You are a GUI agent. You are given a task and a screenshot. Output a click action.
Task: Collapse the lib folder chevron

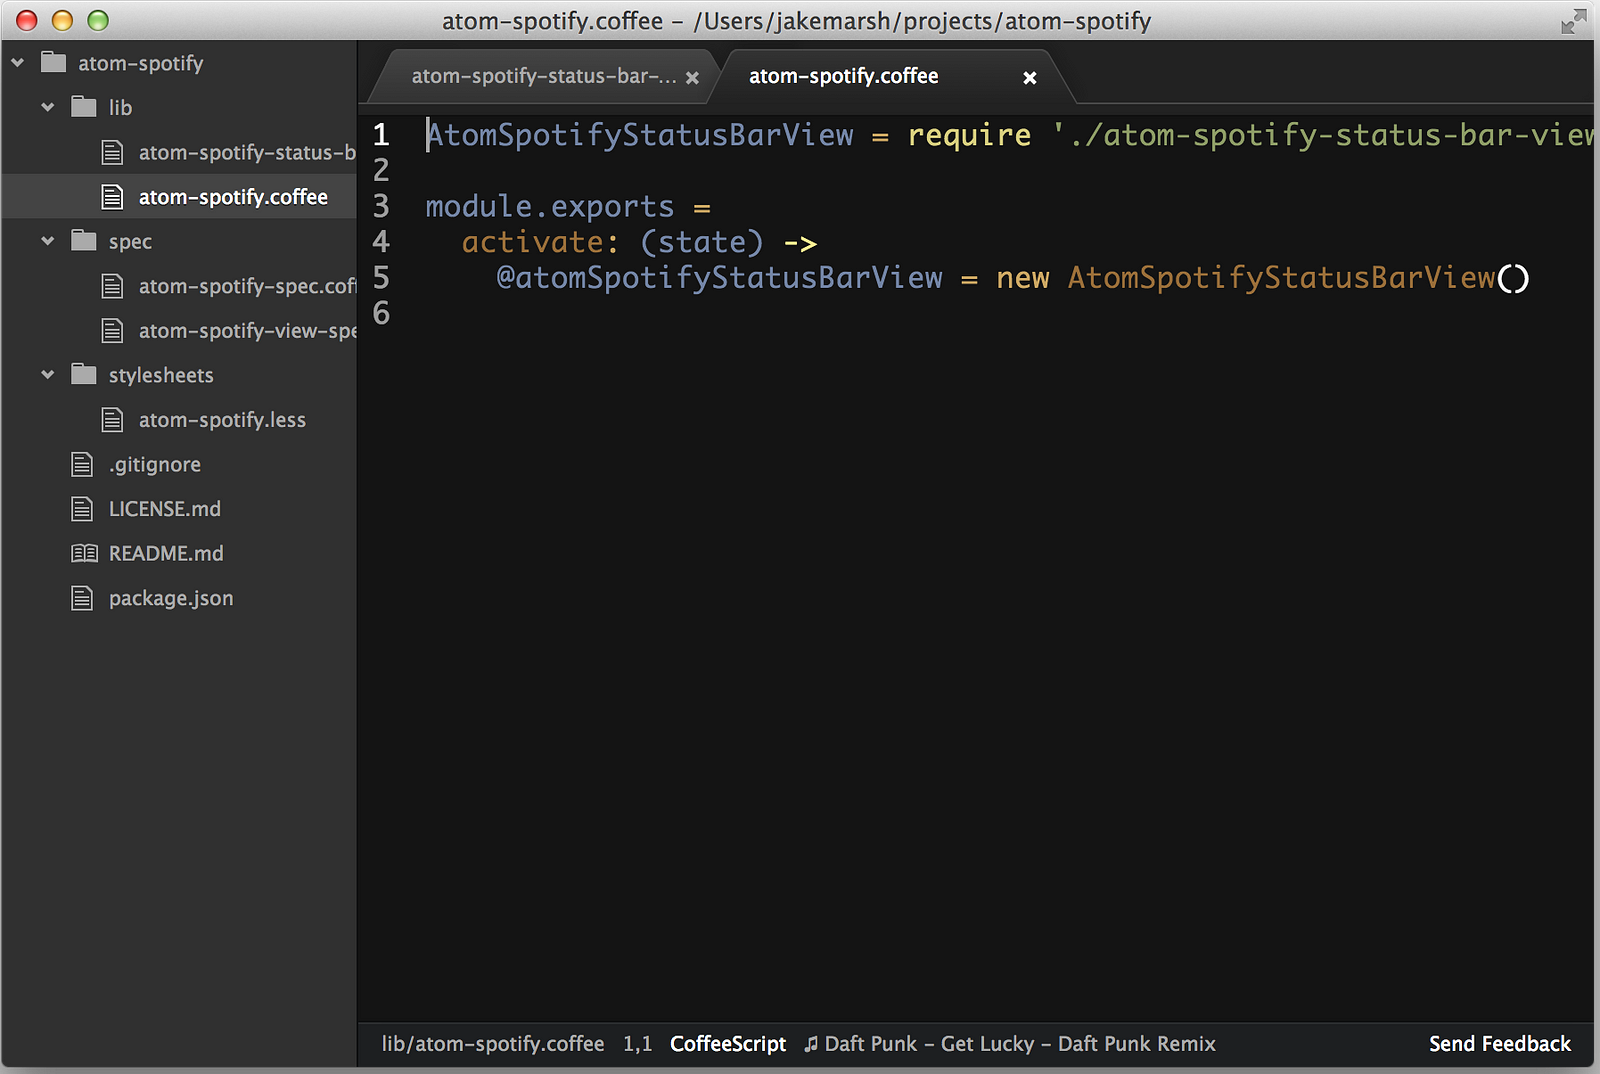[x=48, y=107]
